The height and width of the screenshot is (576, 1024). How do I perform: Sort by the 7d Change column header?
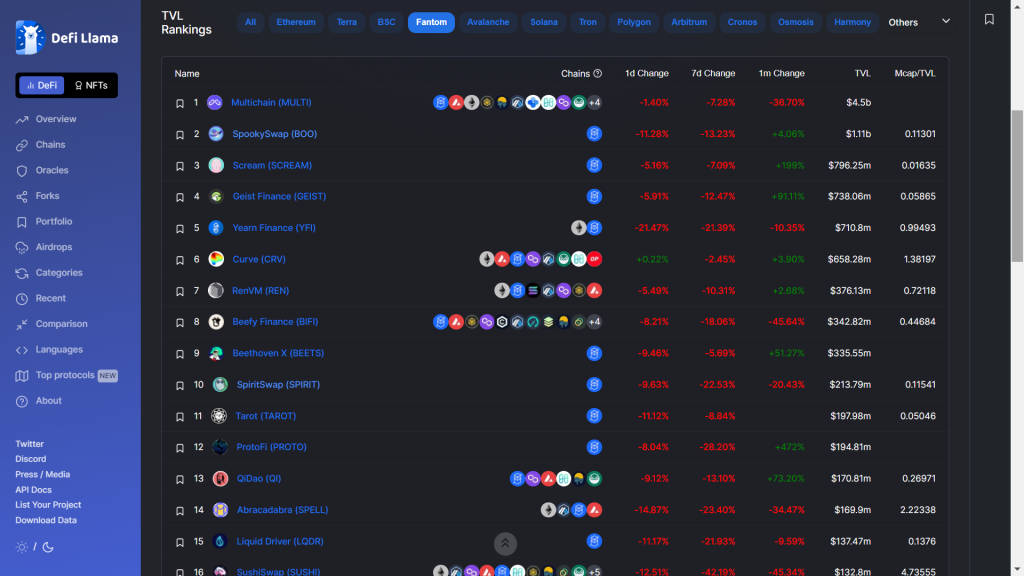point(713,74)
